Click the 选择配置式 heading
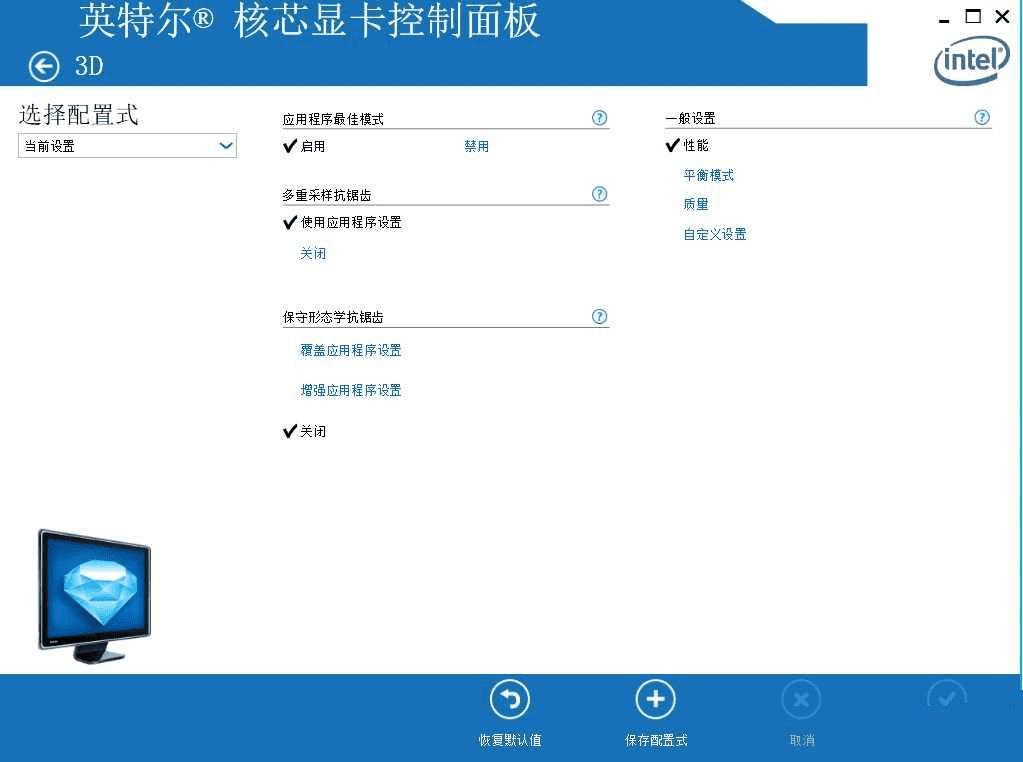This screenshot has height=762, width=1023. pos(78,115)
